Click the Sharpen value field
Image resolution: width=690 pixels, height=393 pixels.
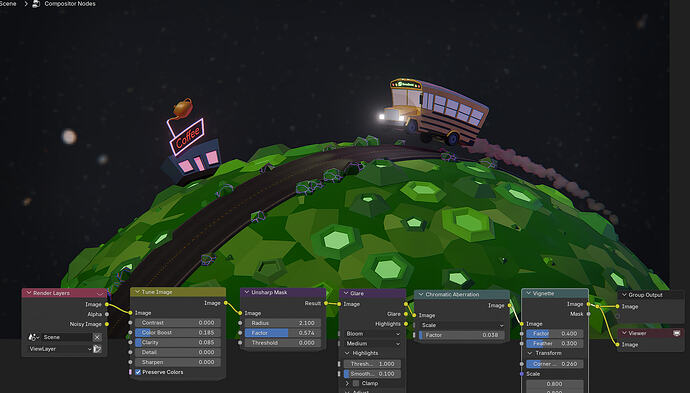click(x=178, y=362)
